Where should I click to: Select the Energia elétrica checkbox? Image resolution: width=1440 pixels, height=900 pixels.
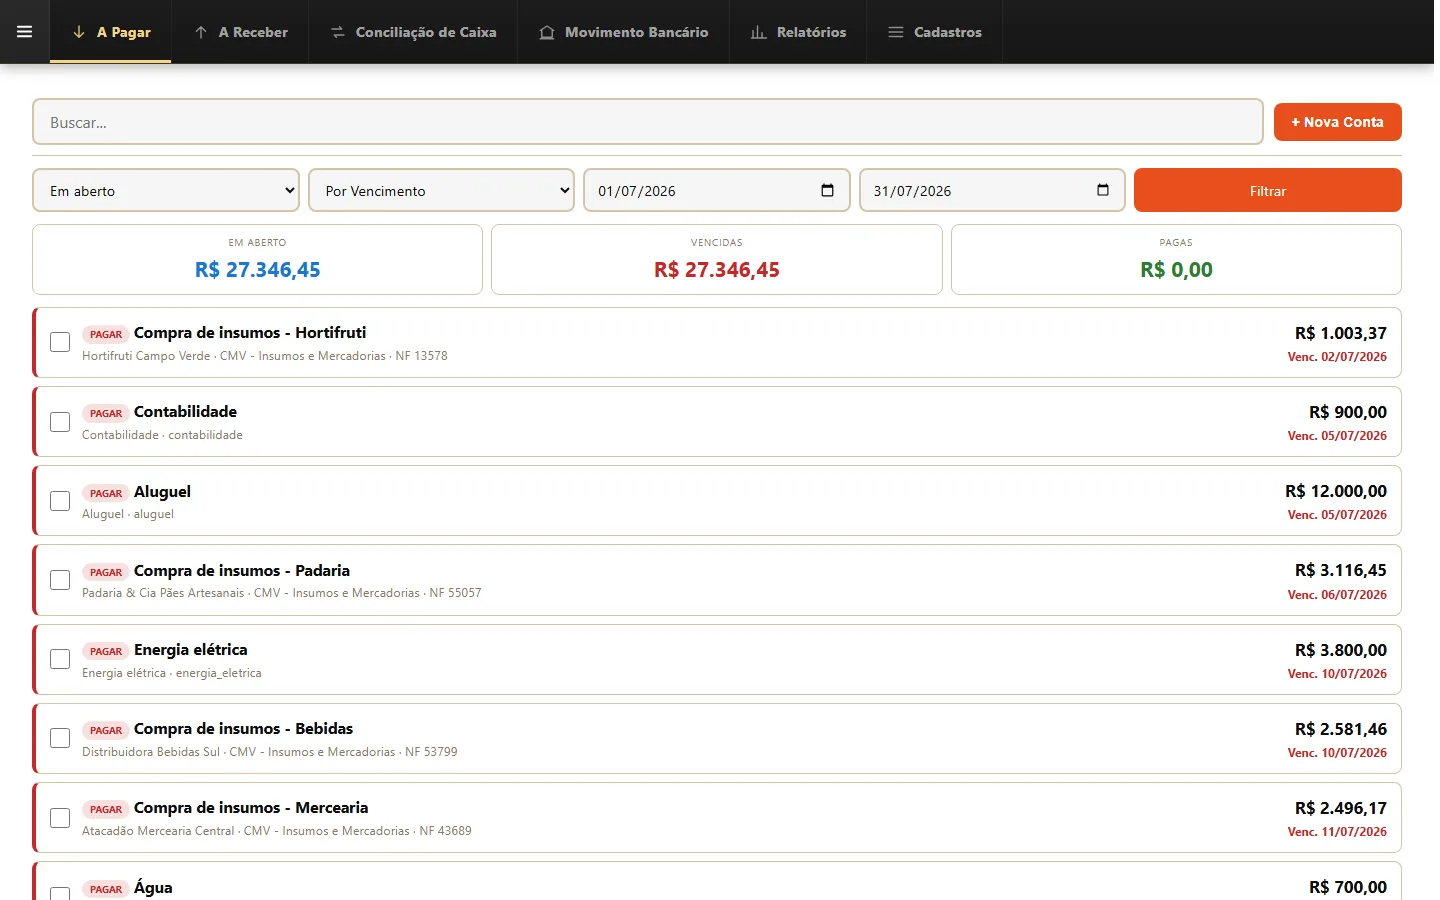tap(60, 659)
